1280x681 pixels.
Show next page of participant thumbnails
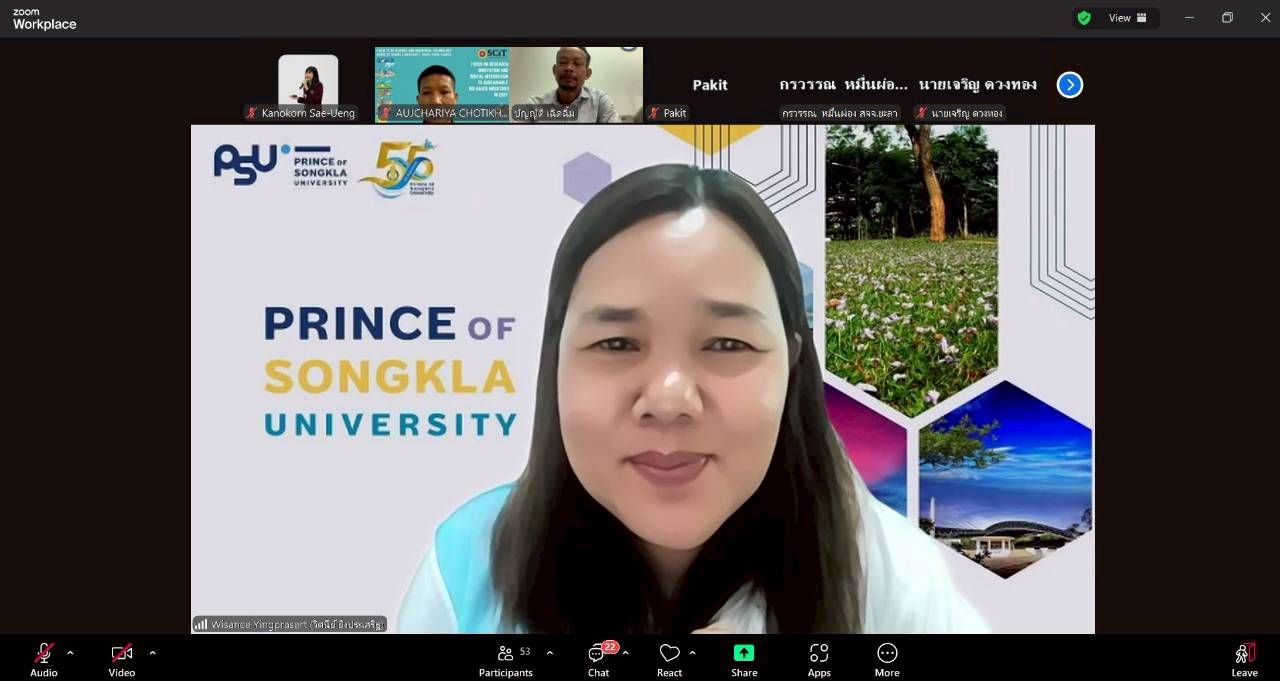pos(1070,85)
